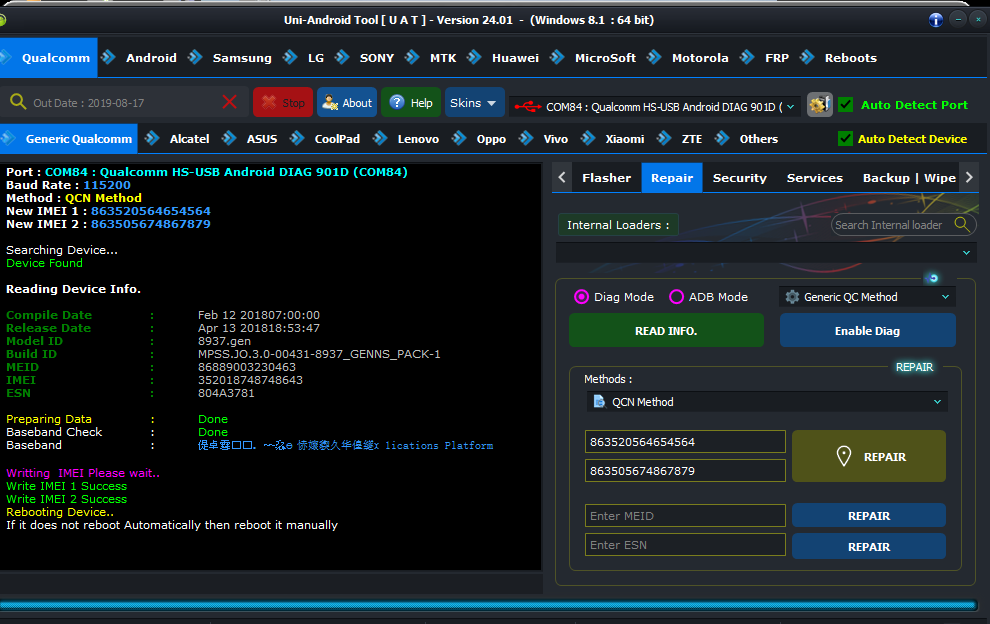Click the second IMEI field 863505674867879
This screenshot has height=624, width=990.
pyautogui.click(x=685, y=471)
